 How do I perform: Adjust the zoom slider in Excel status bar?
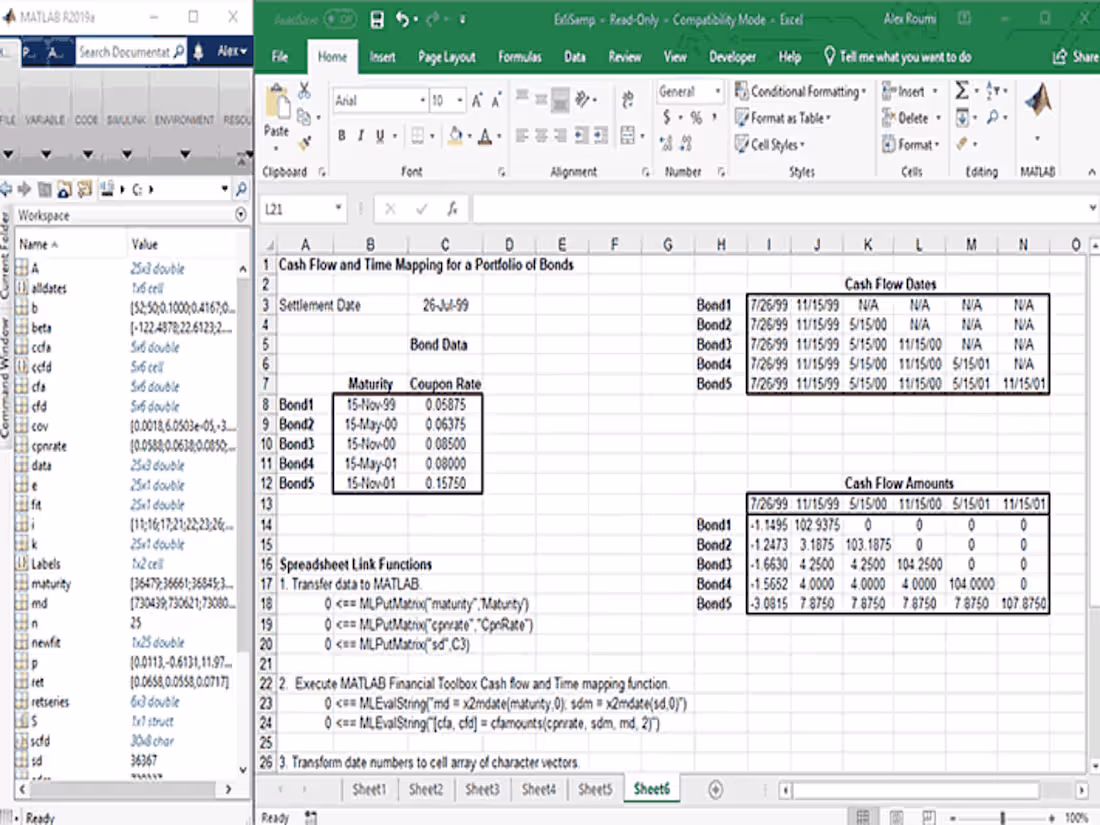1000,817
